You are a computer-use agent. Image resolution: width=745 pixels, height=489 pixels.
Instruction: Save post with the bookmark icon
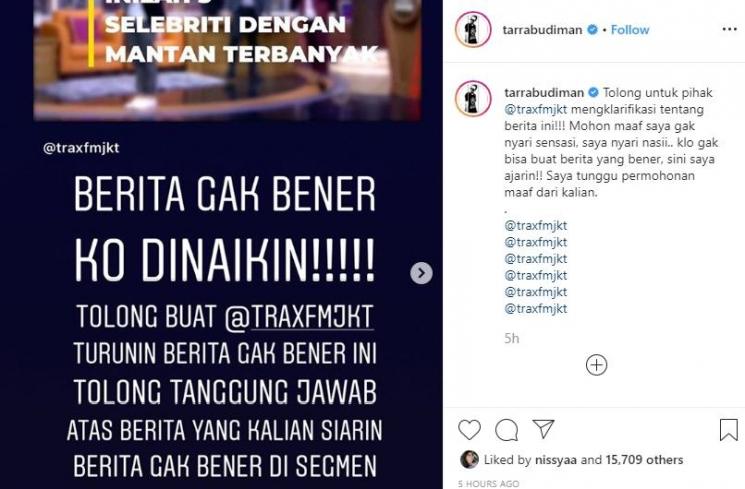click(x=728, y=430)
